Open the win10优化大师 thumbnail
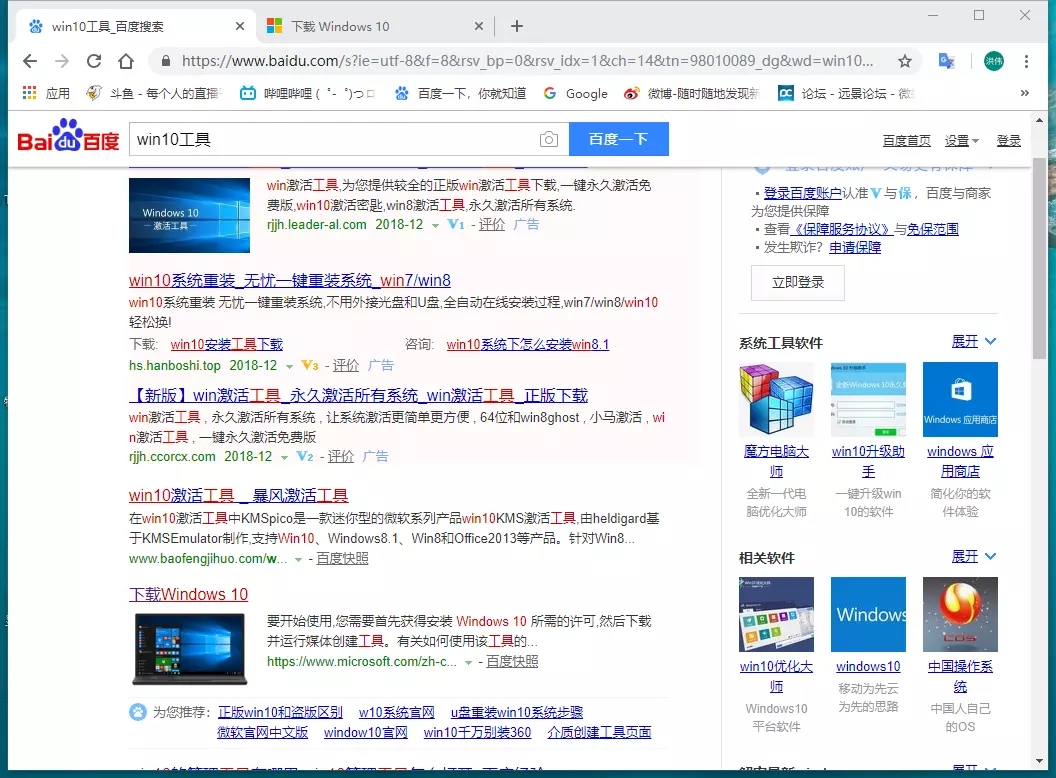The image size is (1056, 778). [776, 614]
